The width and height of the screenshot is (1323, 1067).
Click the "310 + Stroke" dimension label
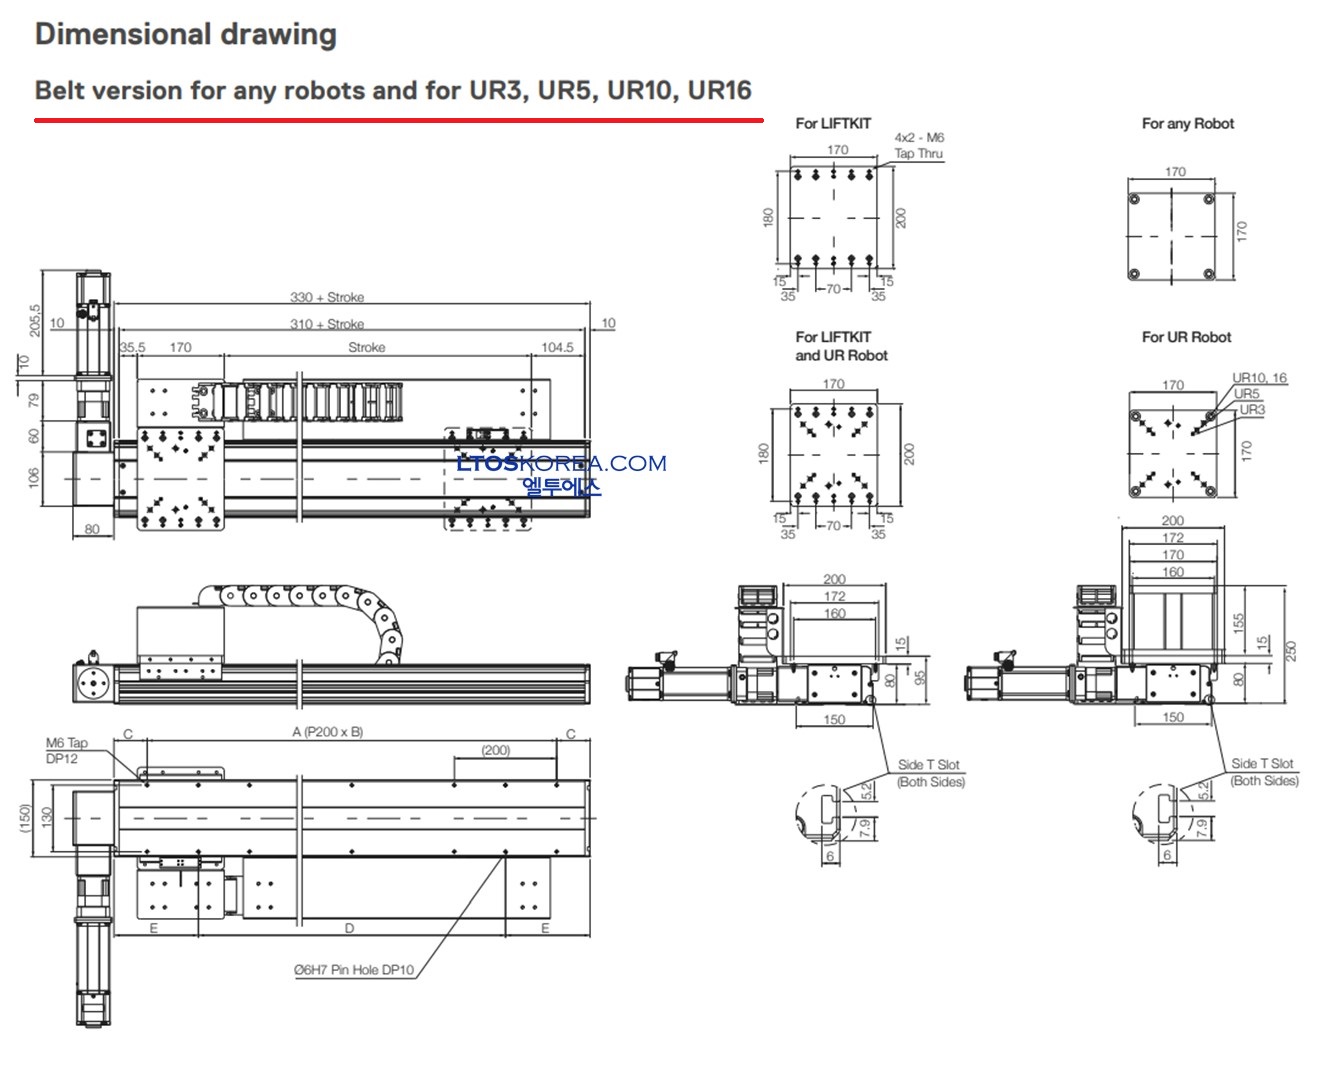327,324
